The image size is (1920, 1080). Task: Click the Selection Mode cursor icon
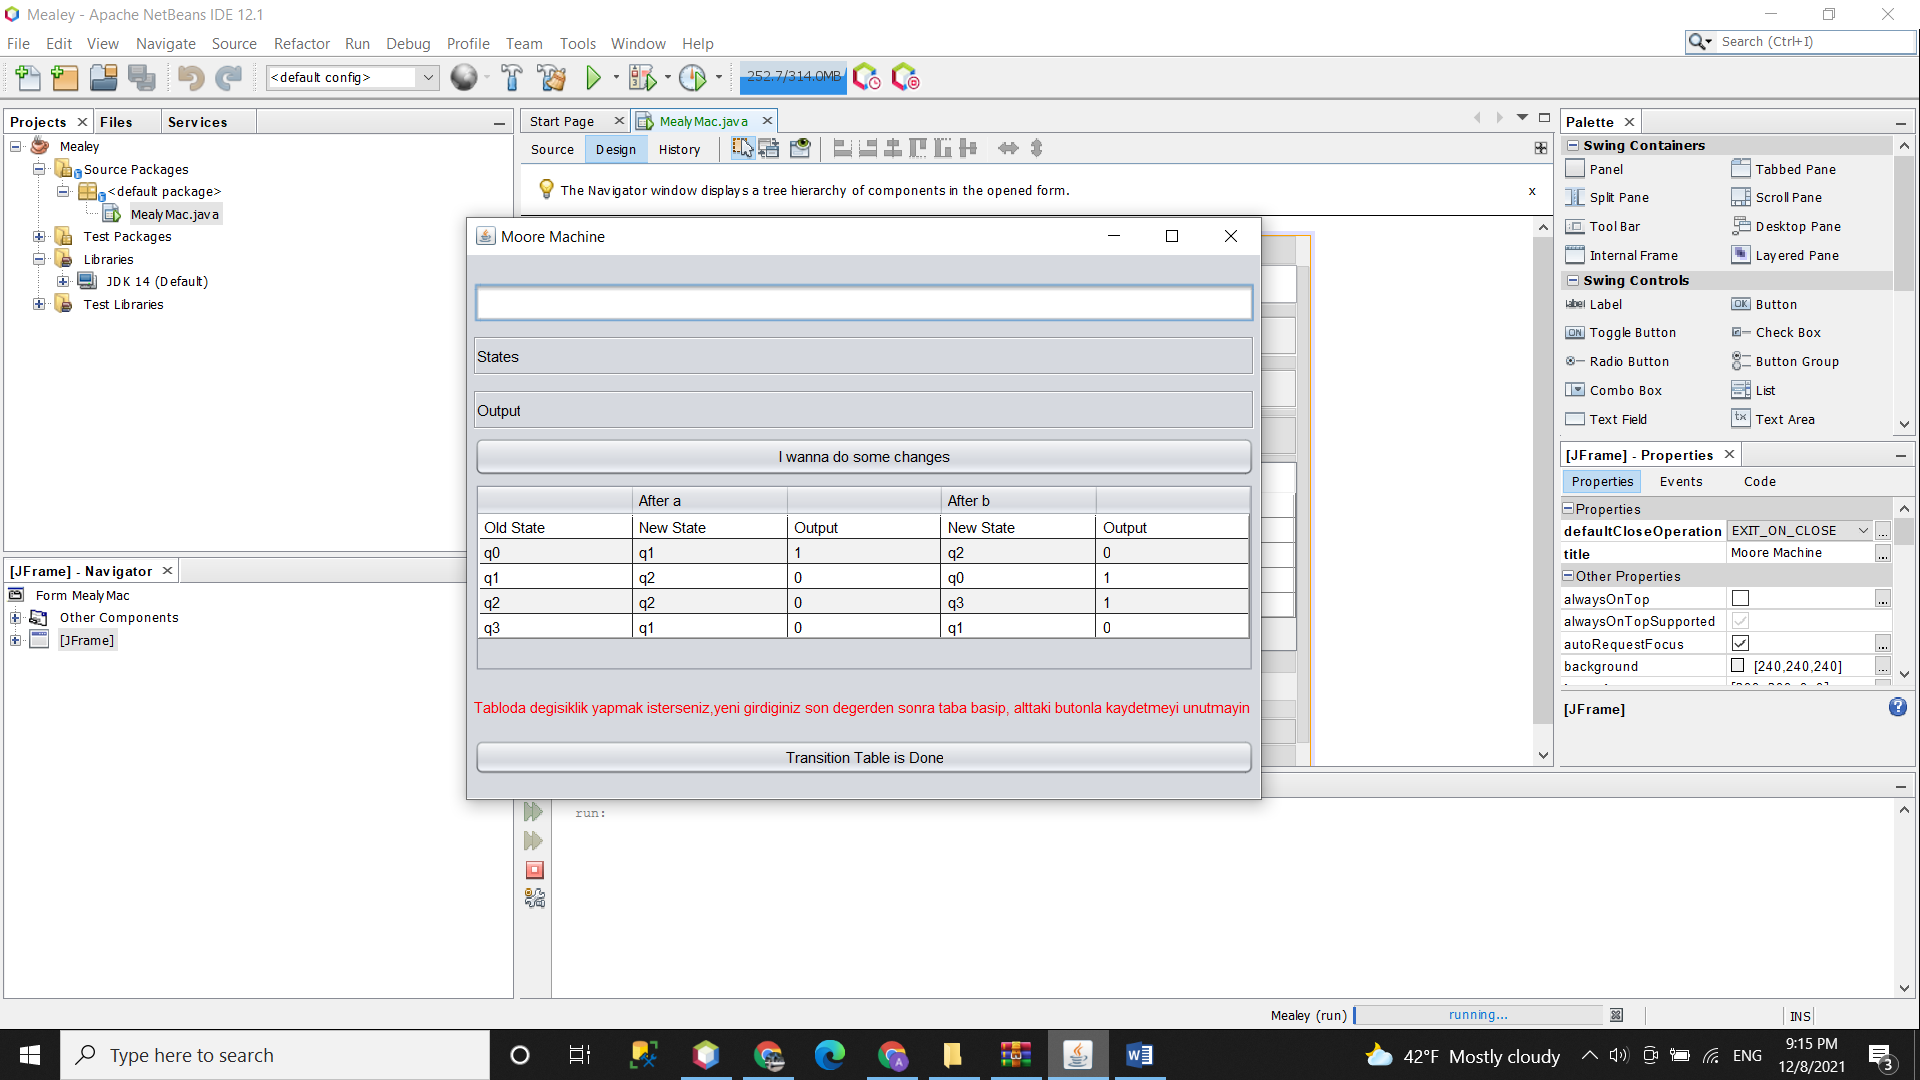coord(742,148)
